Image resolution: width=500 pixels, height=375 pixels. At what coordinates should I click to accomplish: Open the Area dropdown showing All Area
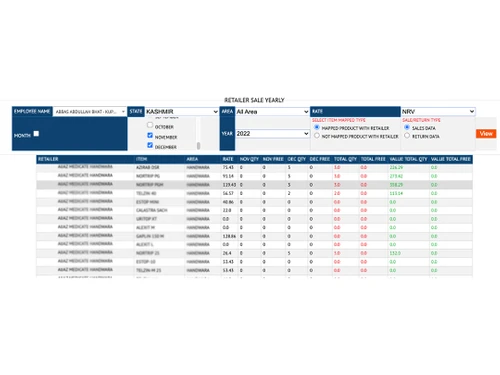tap(272, 111)
